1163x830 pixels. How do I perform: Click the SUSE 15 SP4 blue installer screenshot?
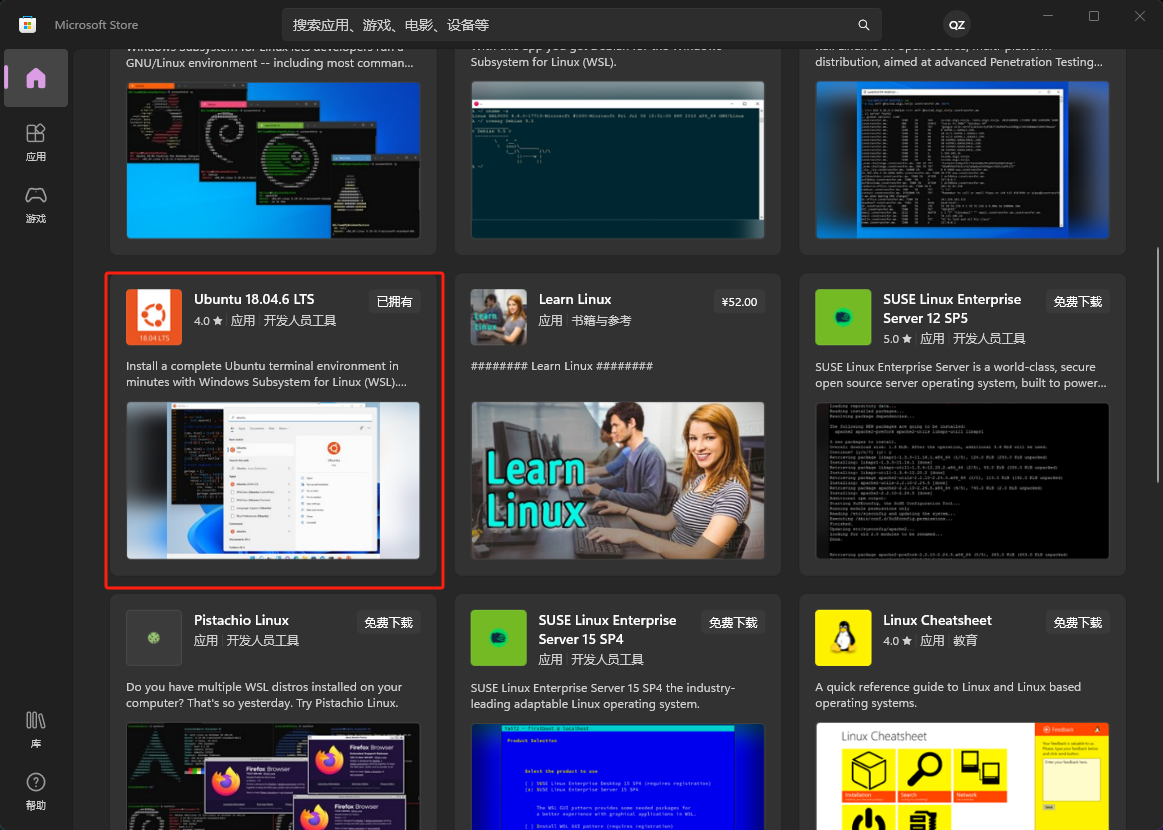618,776
